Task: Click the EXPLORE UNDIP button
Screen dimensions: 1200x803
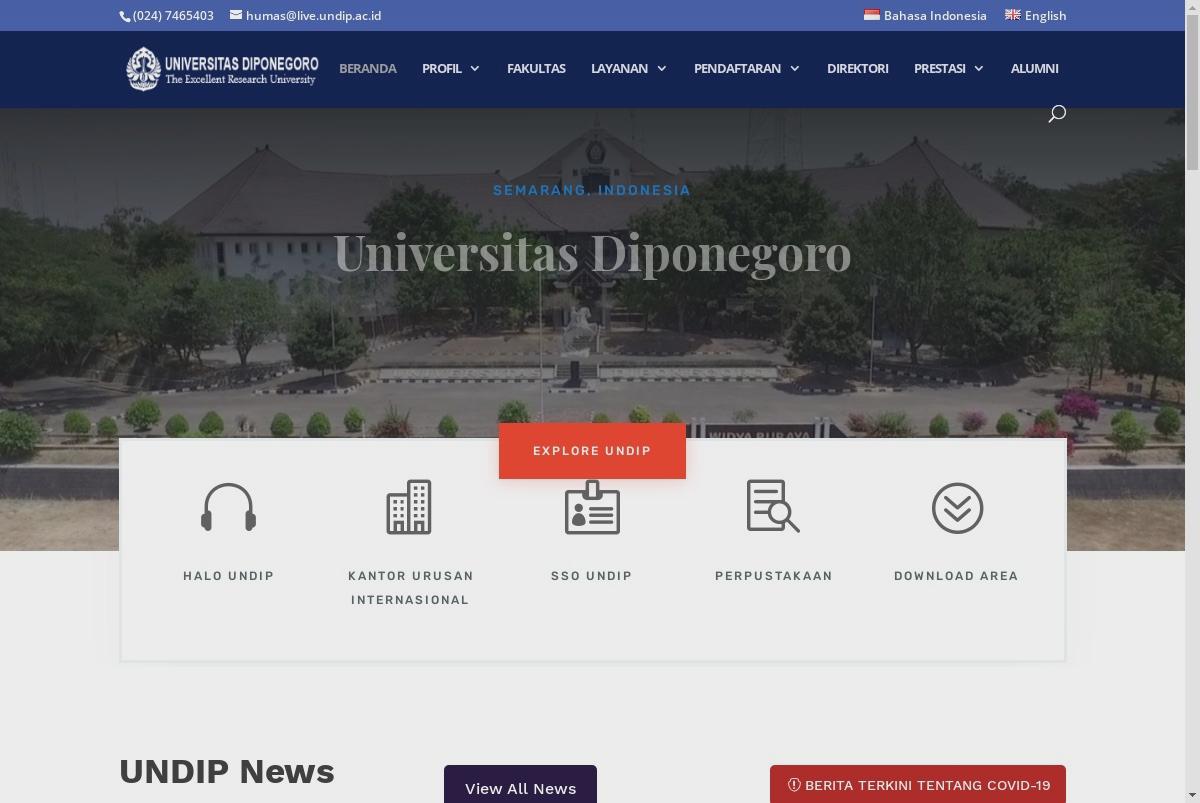Action: (592, 451)
